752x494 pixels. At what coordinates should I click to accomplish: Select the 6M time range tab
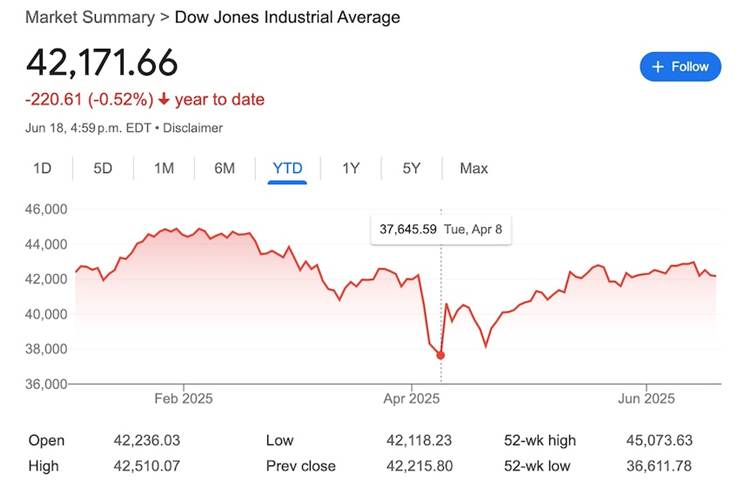click(224, 168)
